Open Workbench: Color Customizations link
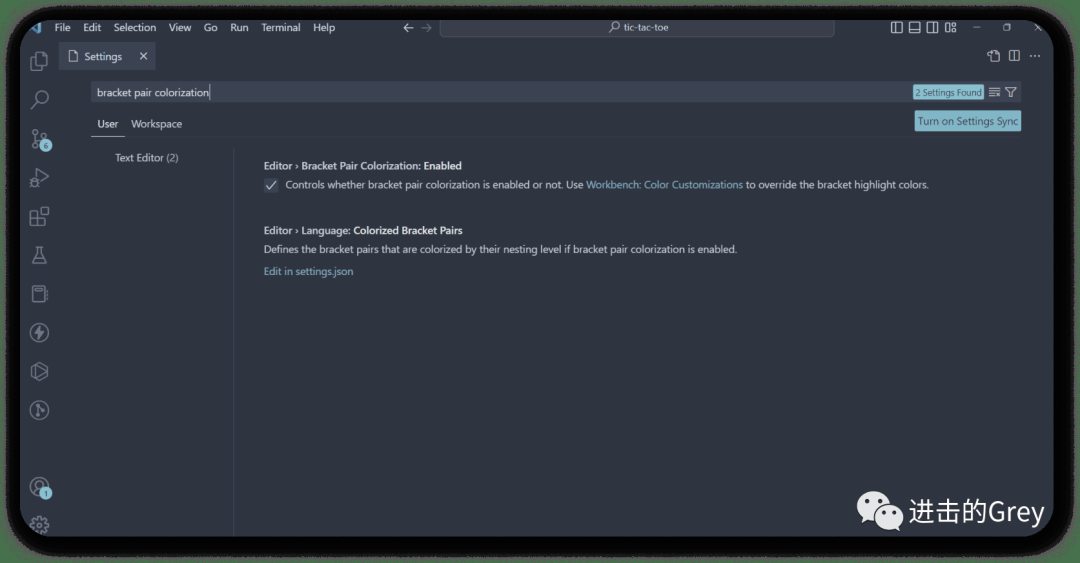The height and width of the screenshot is (563, 1080). click(x=664, y=185)
